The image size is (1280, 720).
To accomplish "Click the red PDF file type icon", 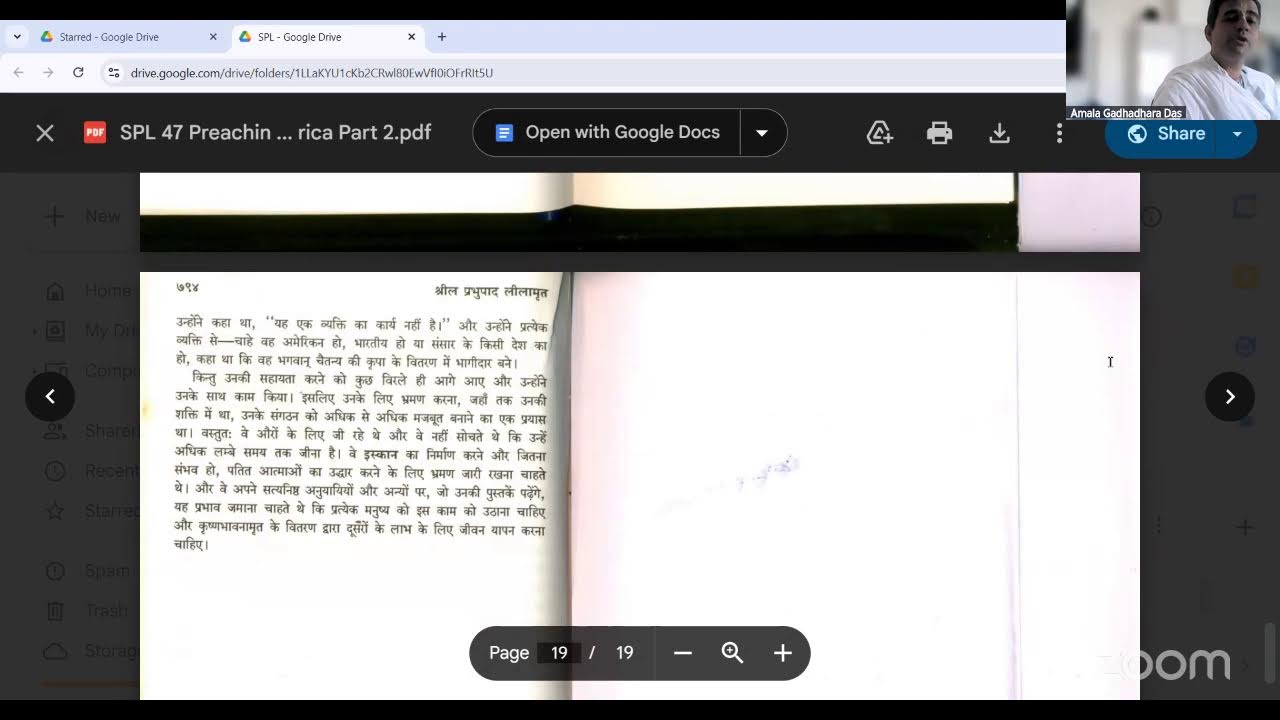I will click(x=95, y=132).
